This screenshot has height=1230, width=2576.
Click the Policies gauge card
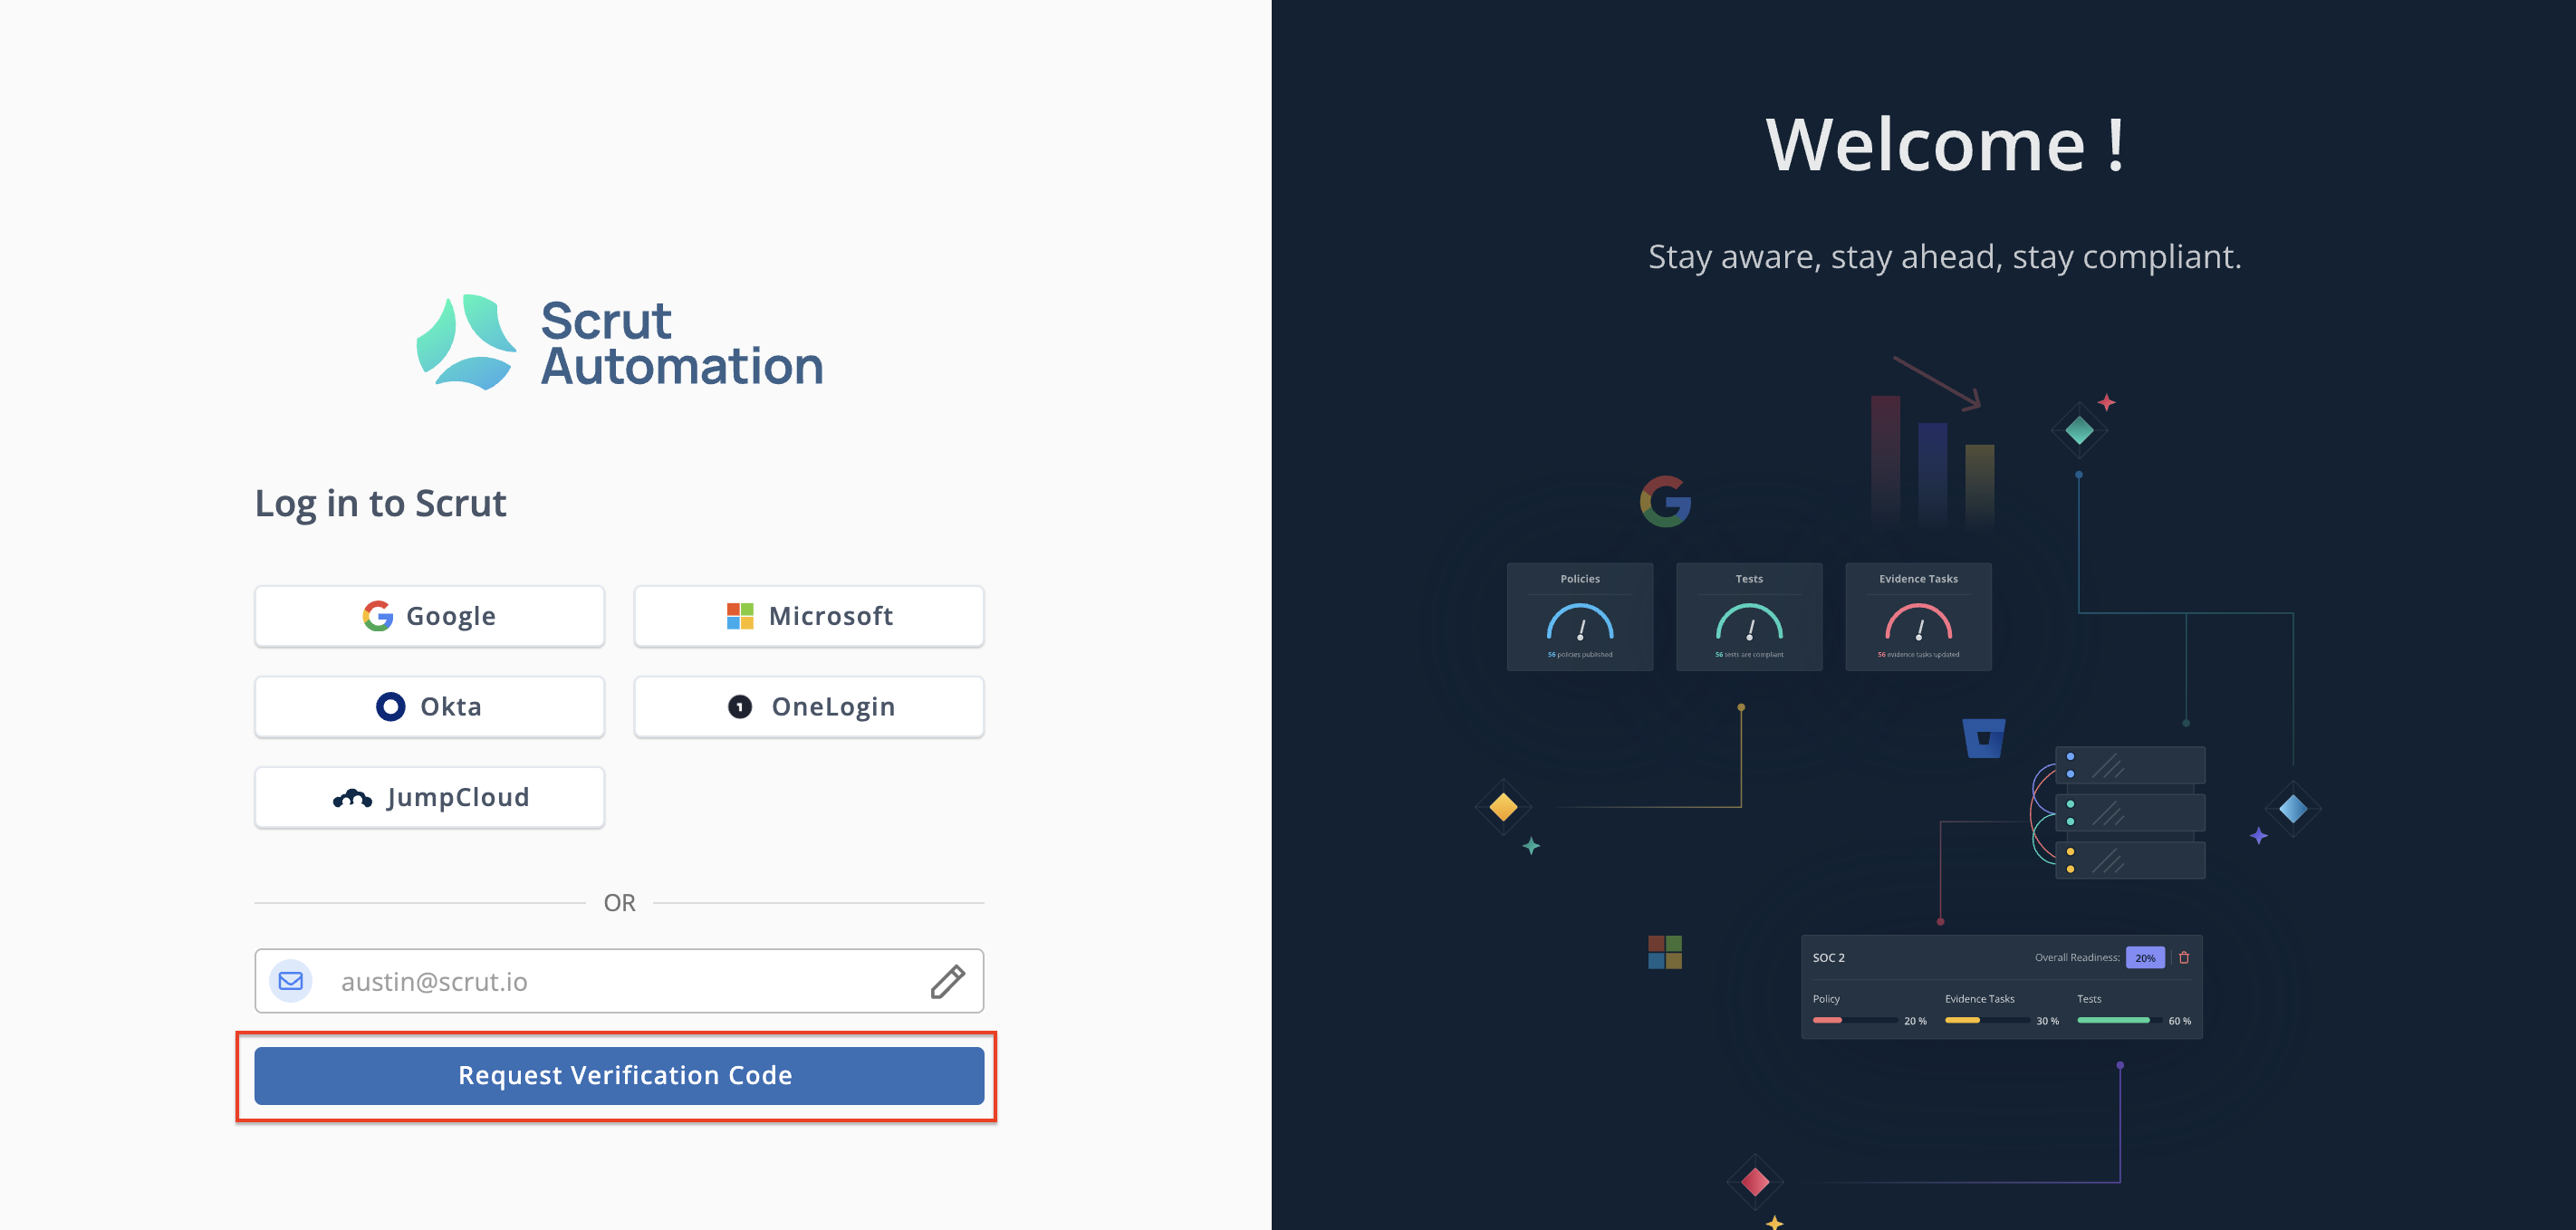pos(1580,617)
